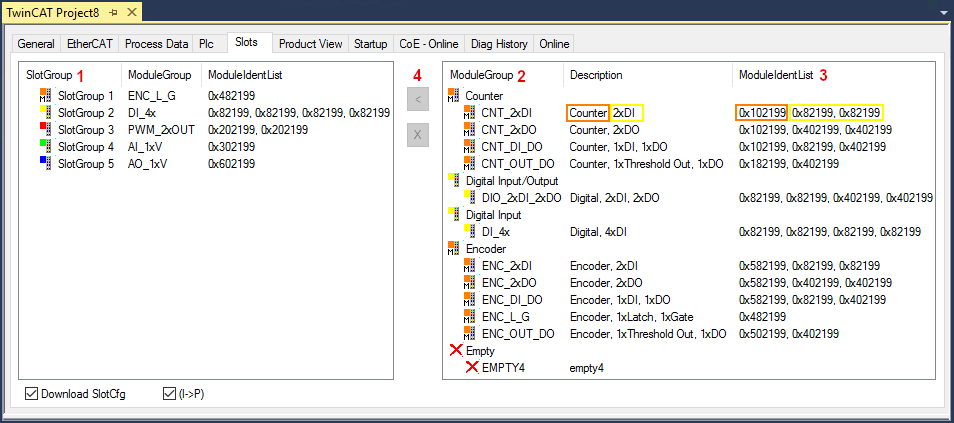Click the SlotGroup 4 green module icon
954x423 pixels.
click(44, 146)
